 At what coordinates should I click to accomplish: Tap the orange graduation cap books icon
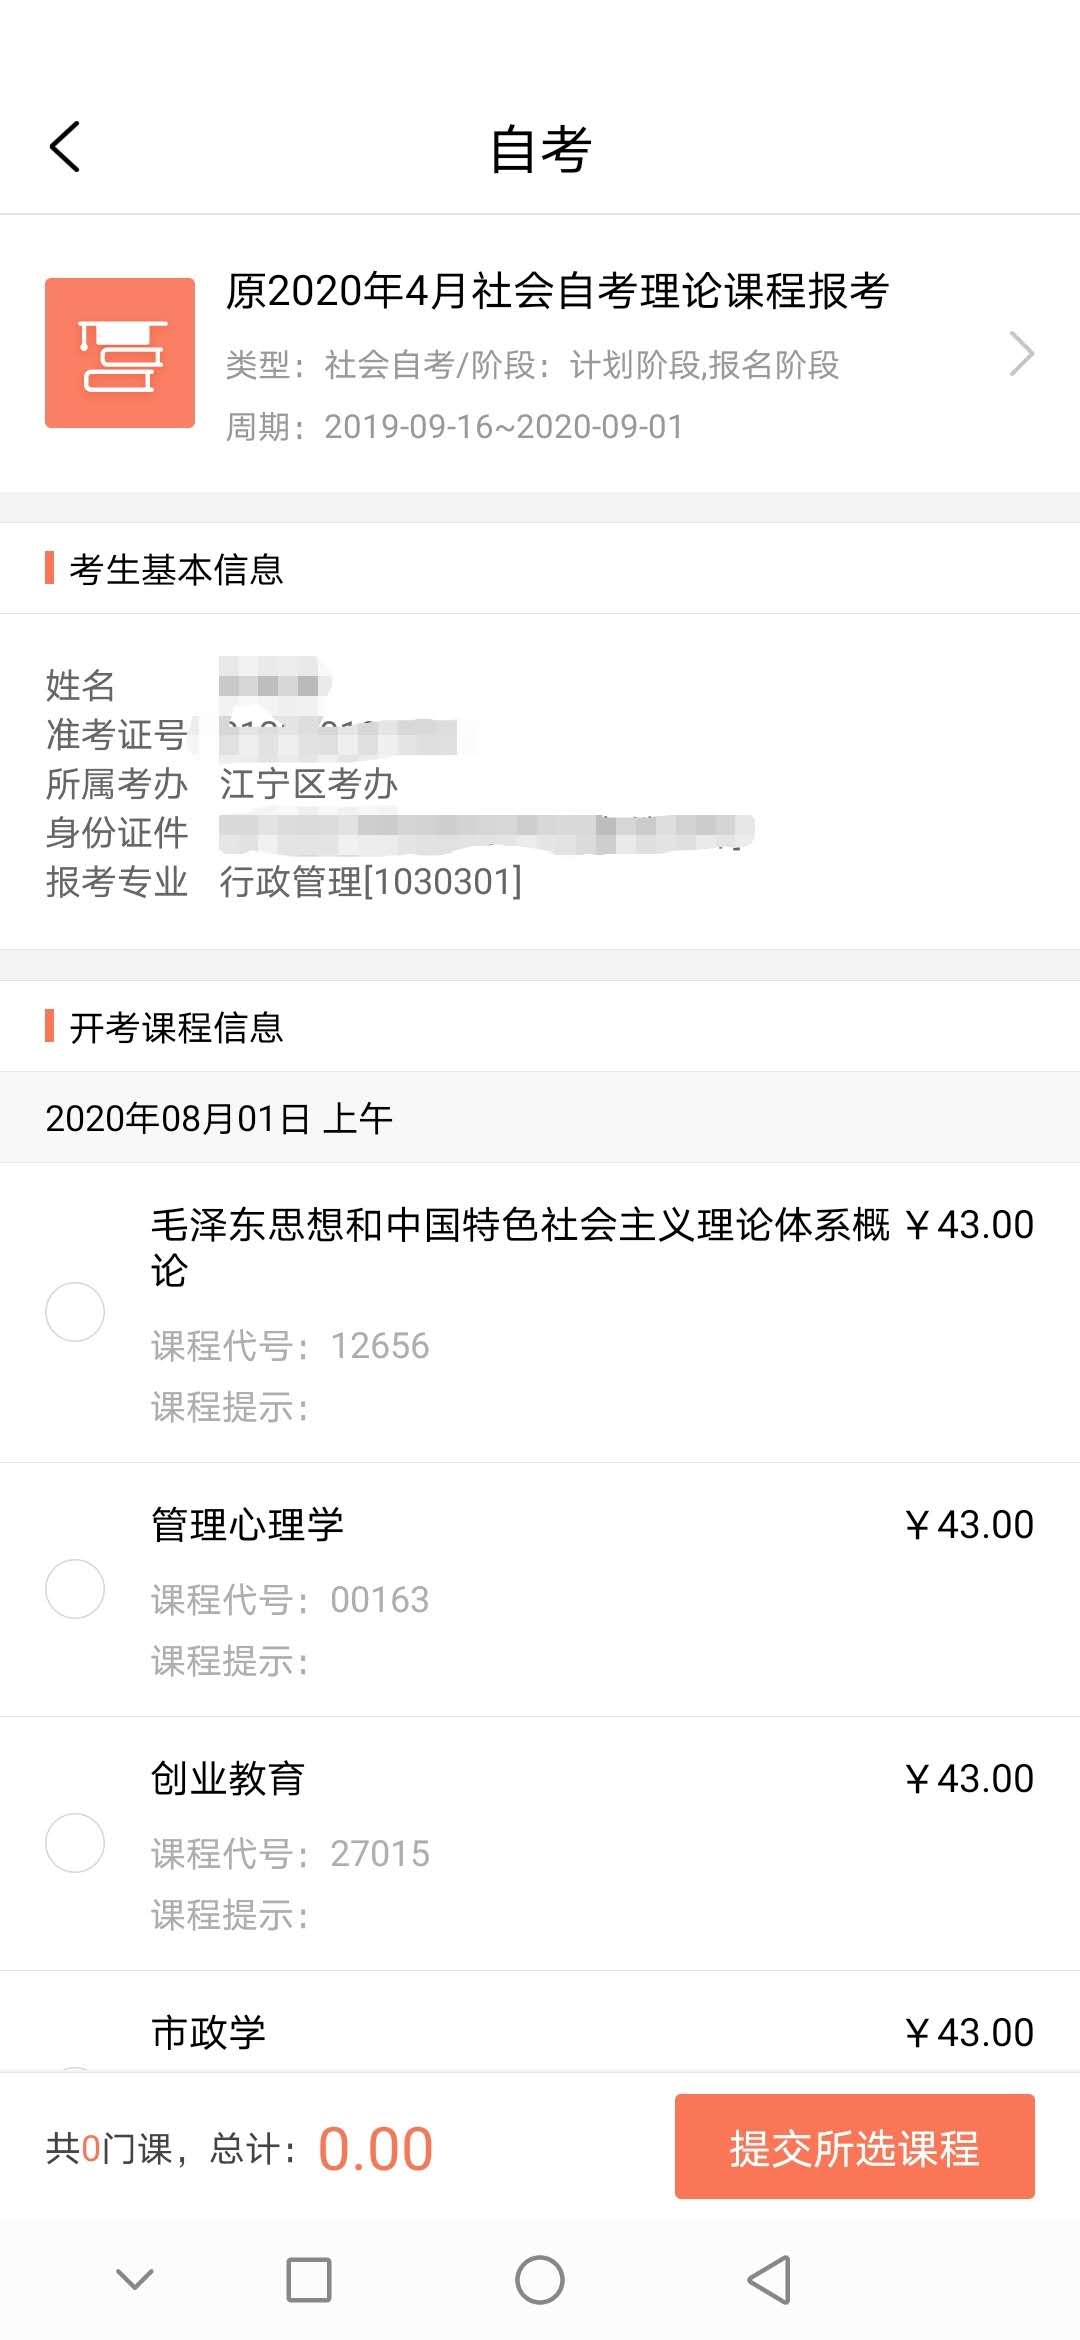click(120, 353)
